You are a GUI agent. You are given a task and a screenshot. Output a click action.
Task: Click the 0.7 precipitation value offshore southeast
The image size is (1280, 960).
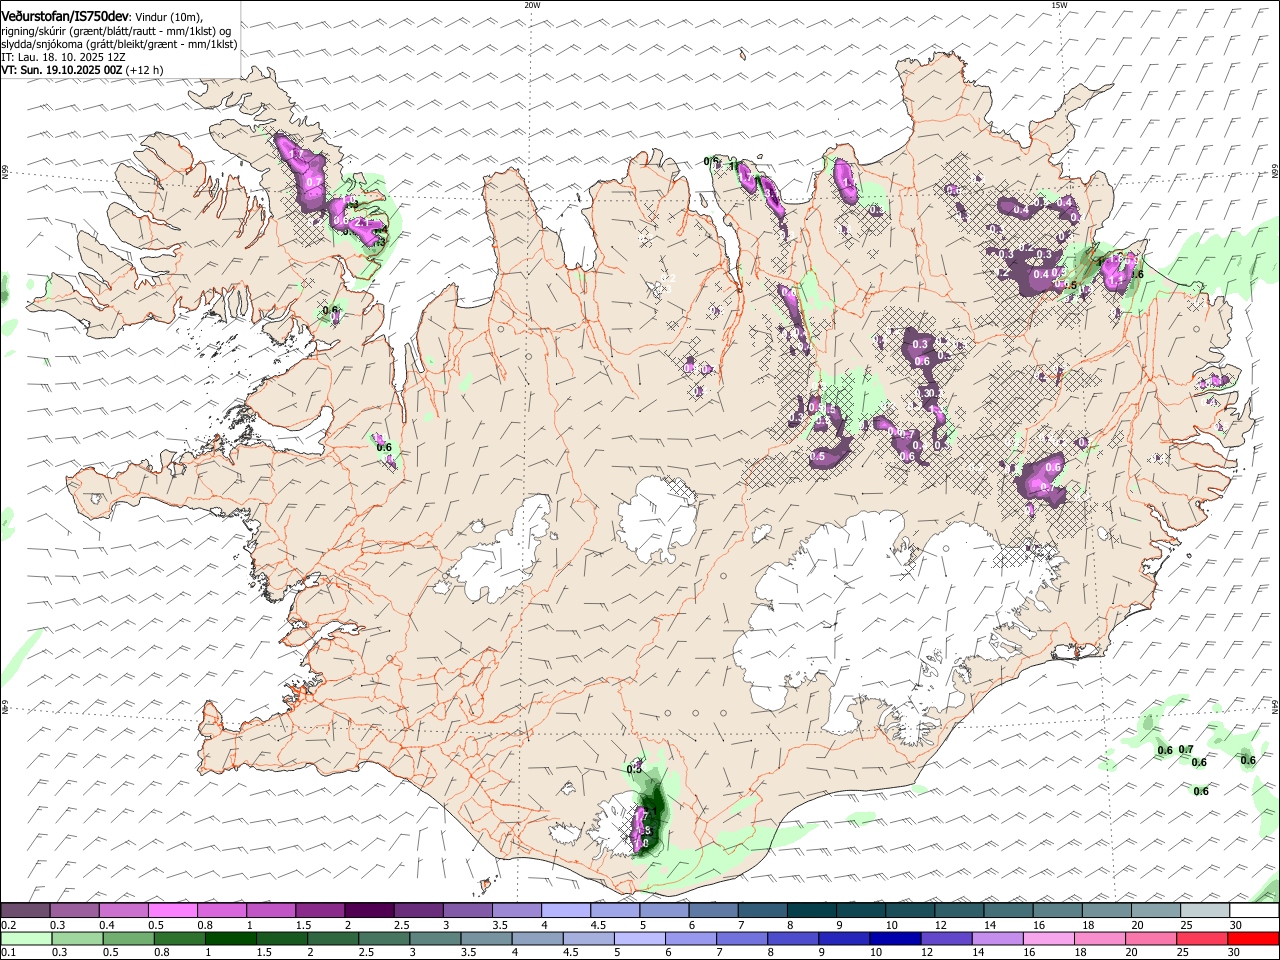tap(1186, 750)
